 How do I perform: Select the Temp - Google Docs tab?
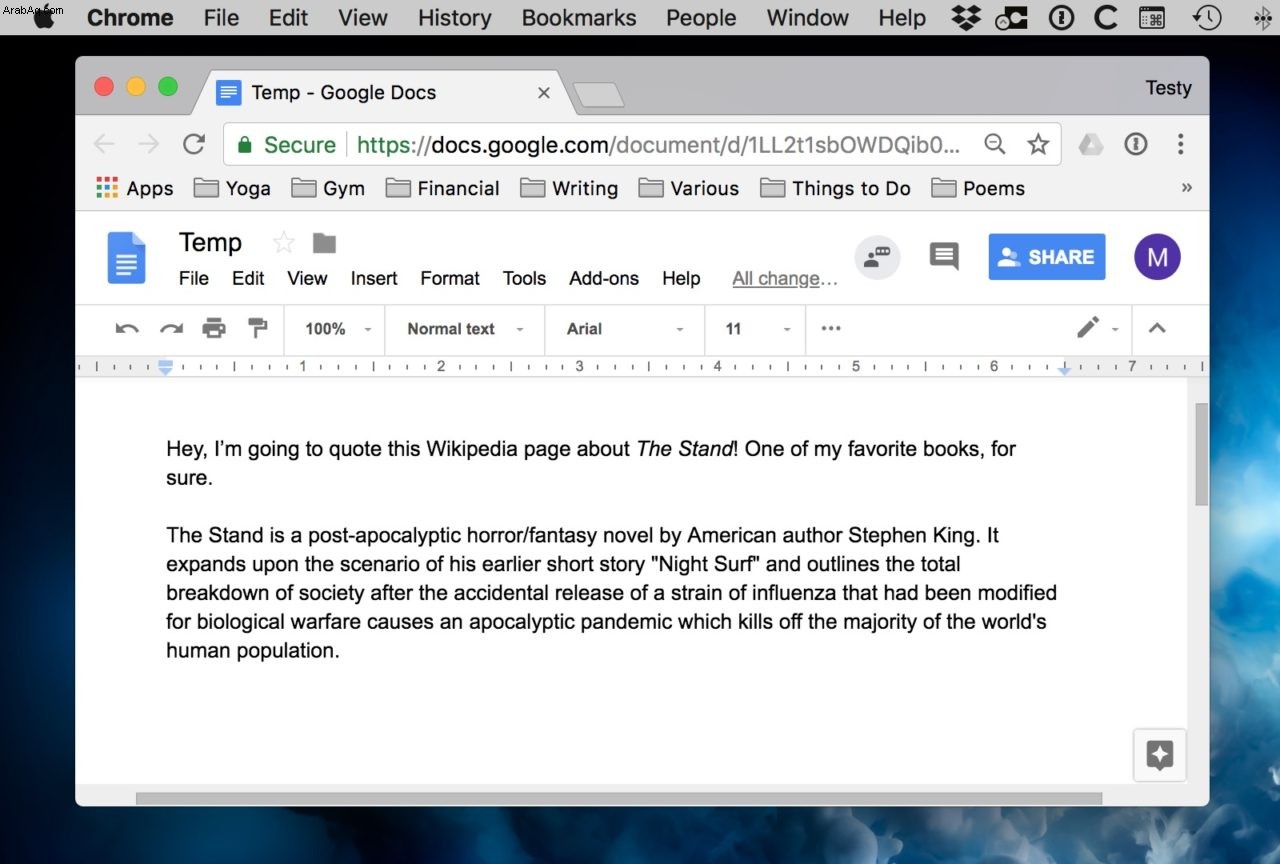tap(384, 93)
